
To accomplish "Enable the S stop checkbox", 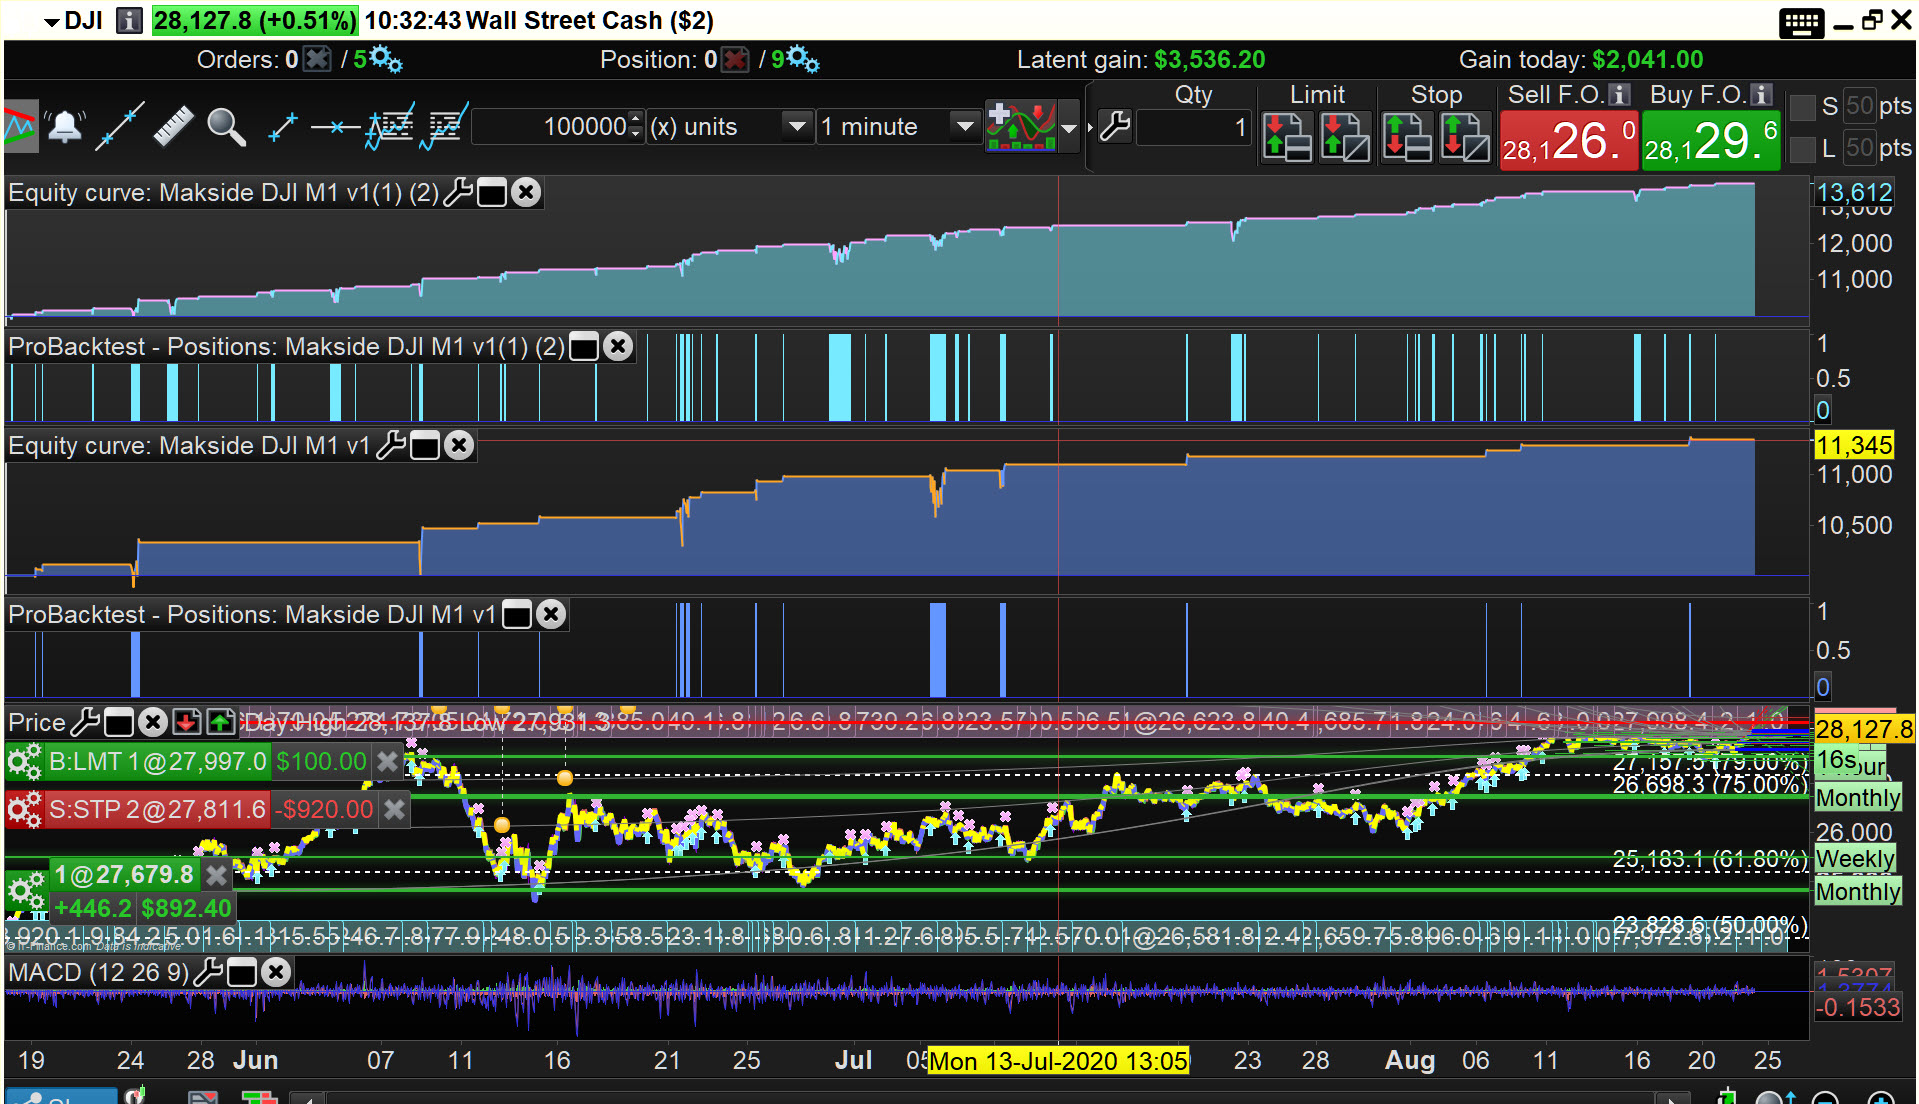I will pyautogui.click(x=1802, y=107).
